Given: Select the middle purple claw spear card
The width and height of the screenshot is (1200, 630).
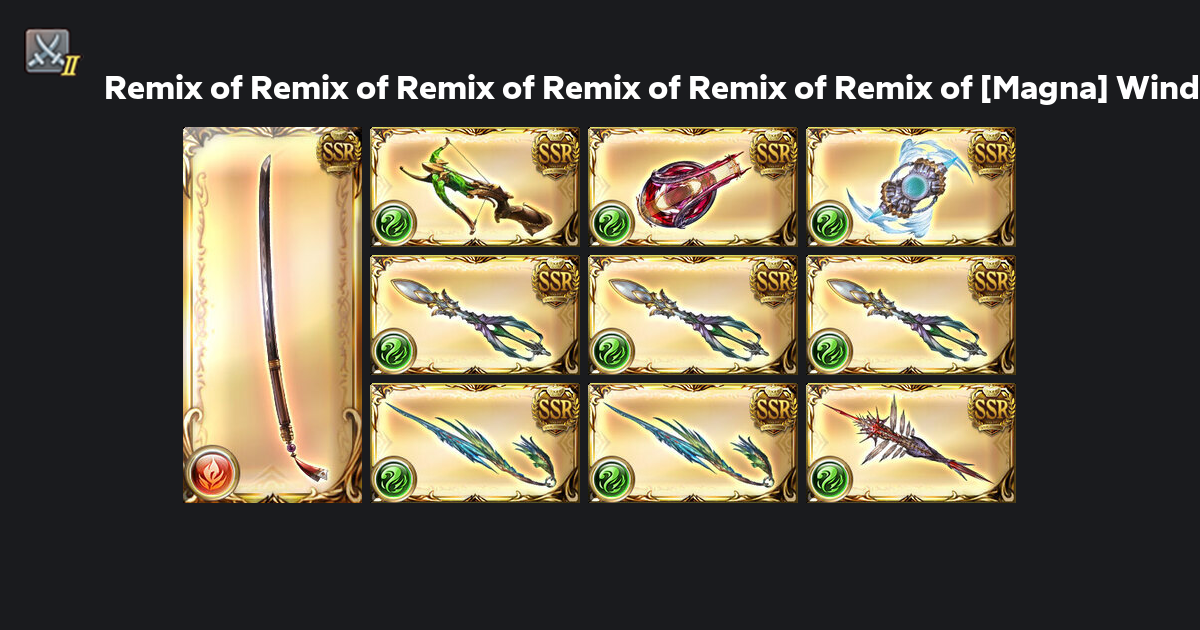Looking at the screenshot, I should pos(693,315).
